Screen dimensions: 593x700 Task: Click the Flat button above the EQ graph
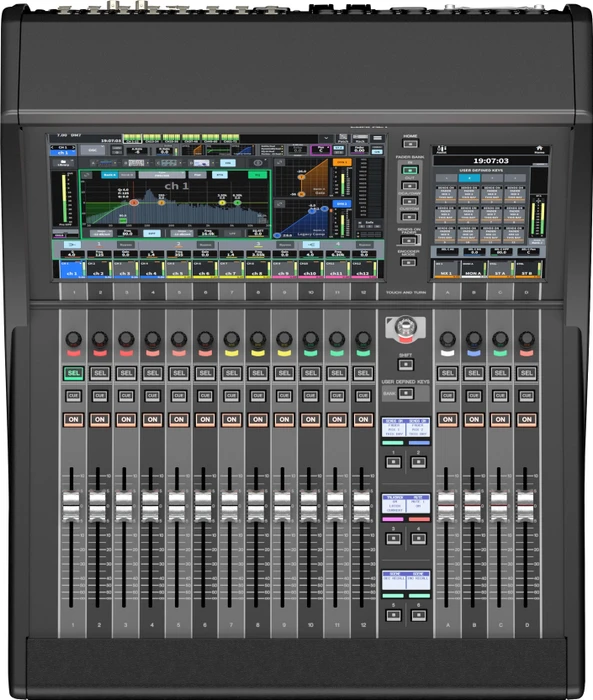197,175
